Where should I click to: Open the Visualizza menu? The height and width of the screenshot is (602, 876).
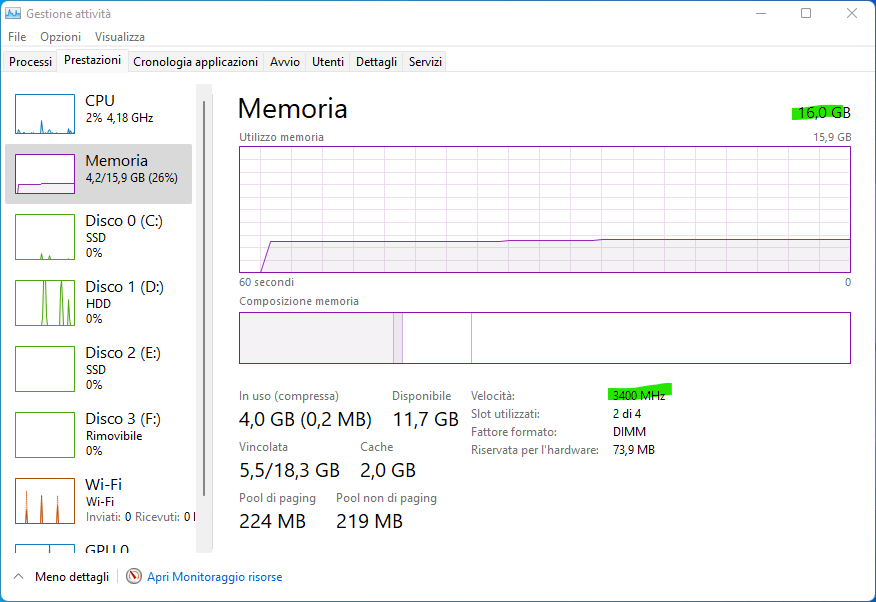click(120, 37)
